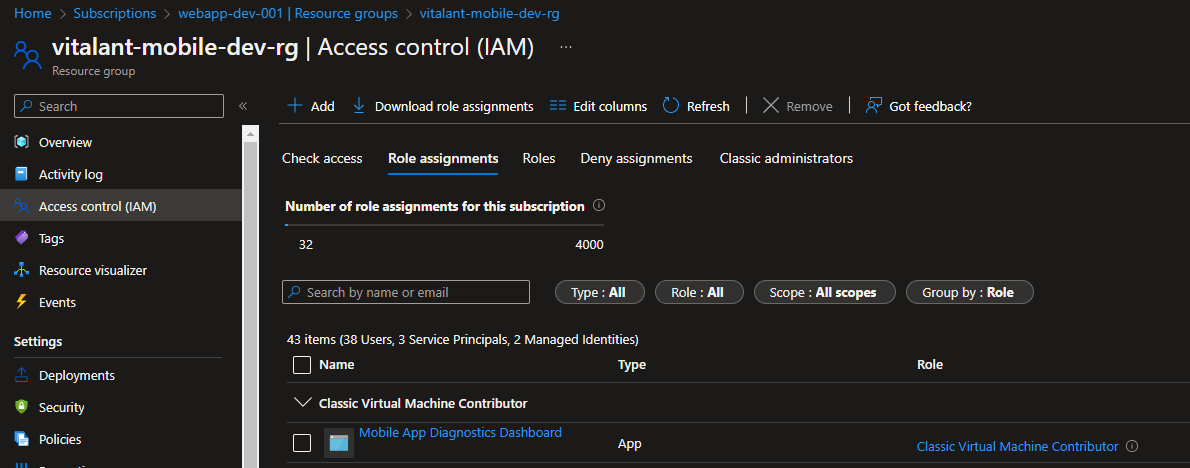Click the Got feedback person icon
Image resolution: width=1190 pixels, height=468 pixels.
pos(874,105)
